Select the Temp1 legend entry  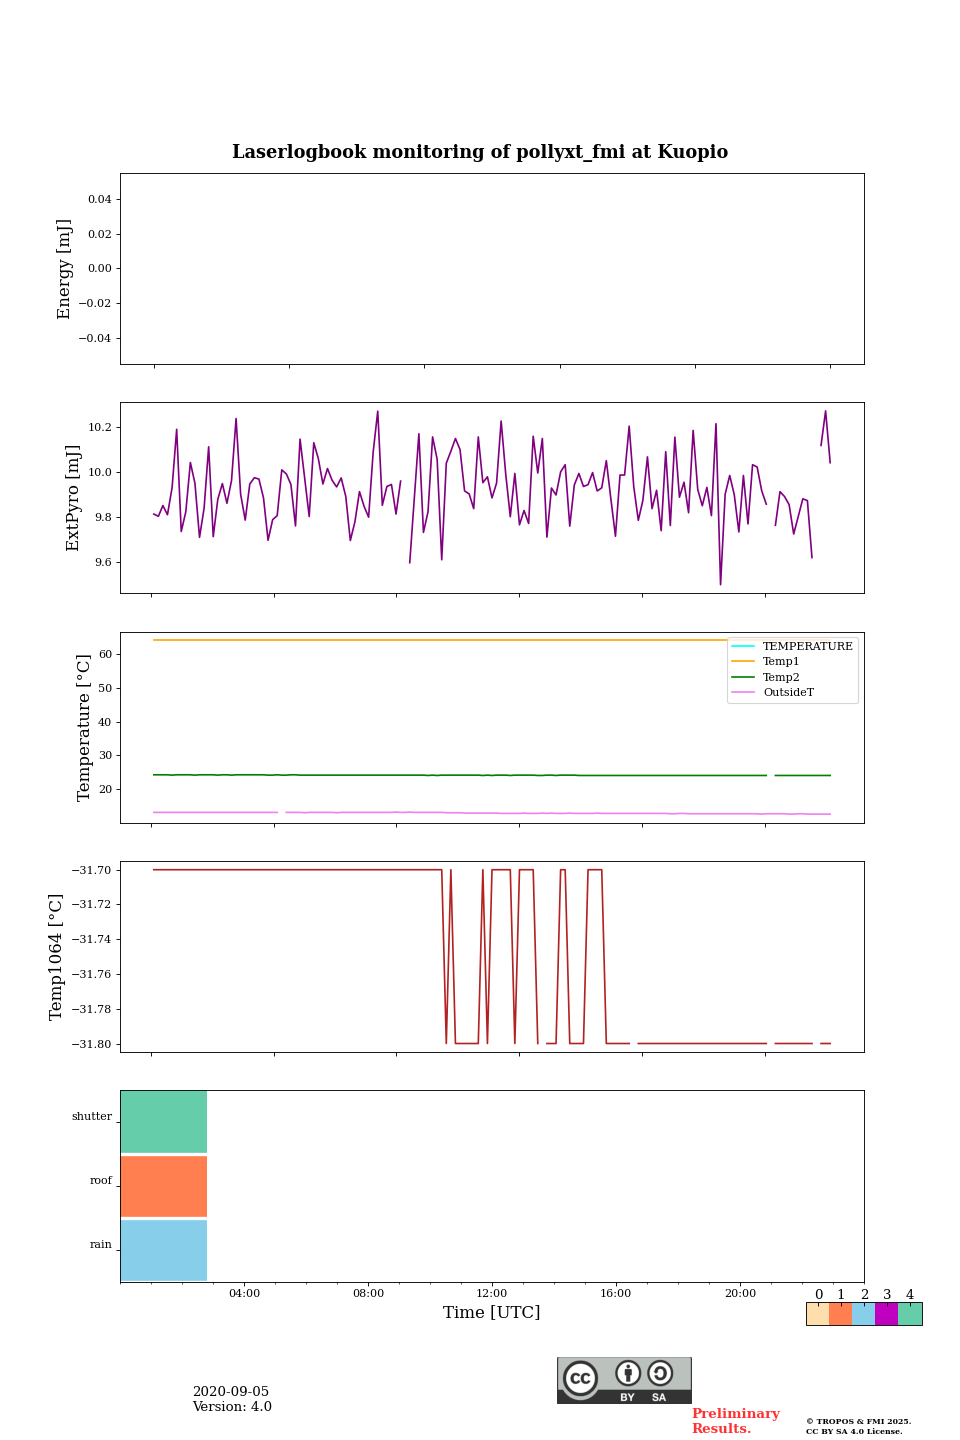(781, 662)
